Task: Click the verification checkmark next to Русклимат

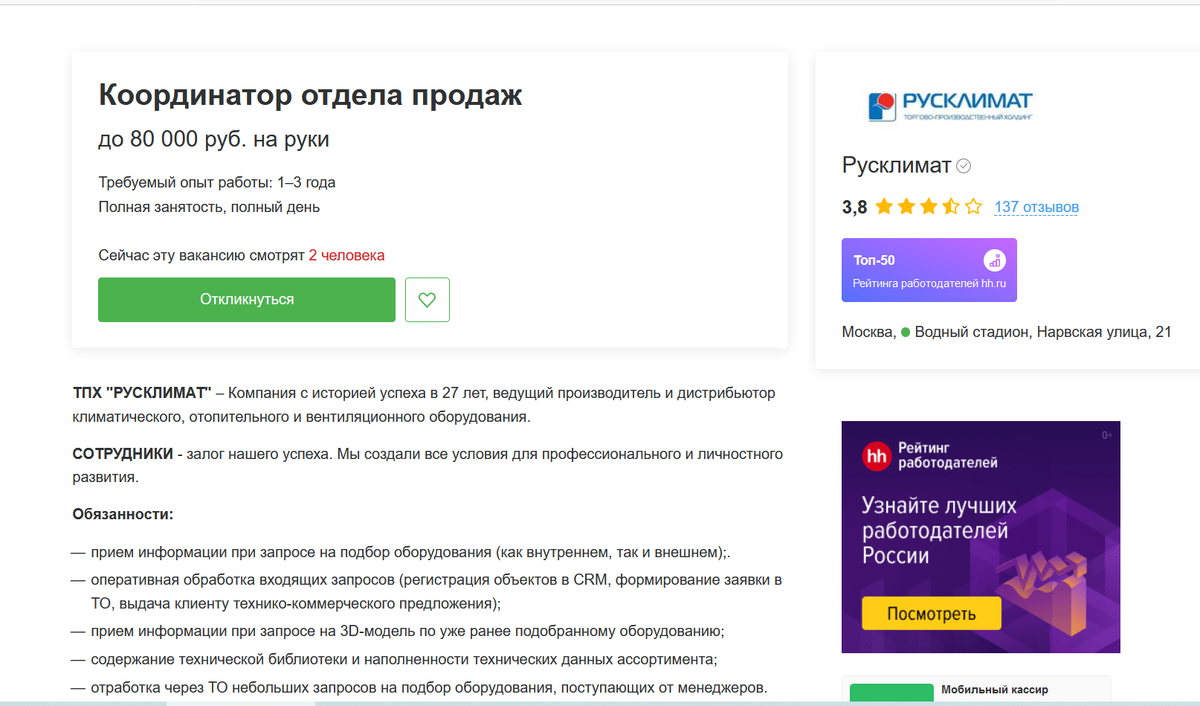Action: [x=963, y=165]
